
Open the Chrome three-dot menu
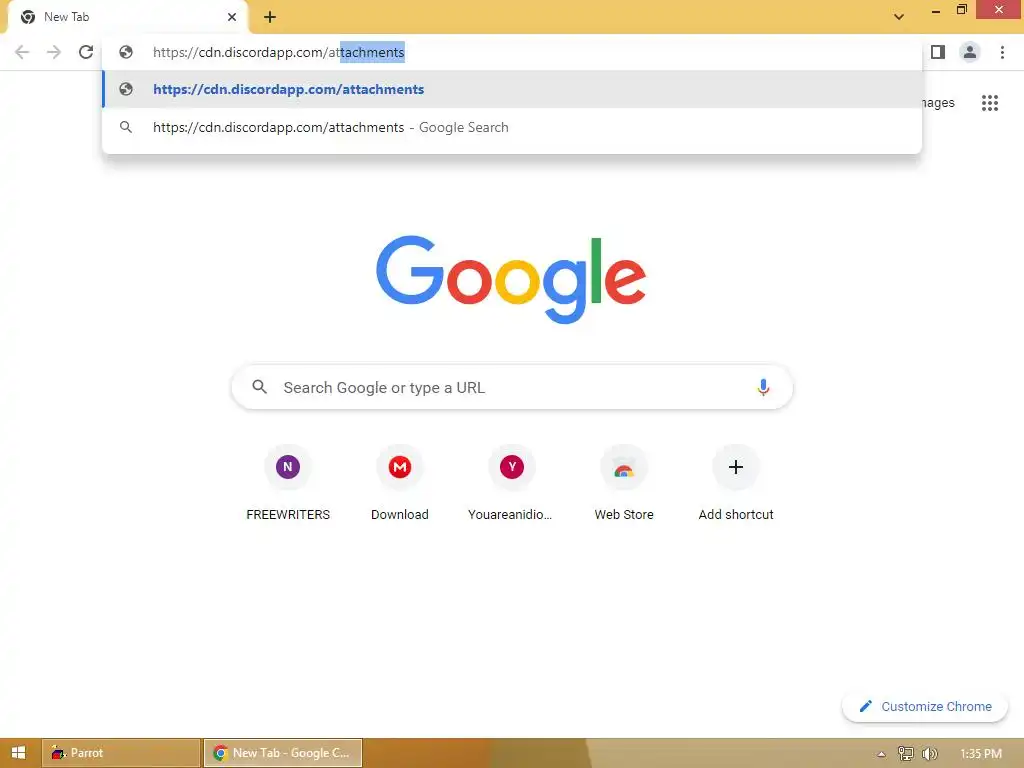point(1002,52)
